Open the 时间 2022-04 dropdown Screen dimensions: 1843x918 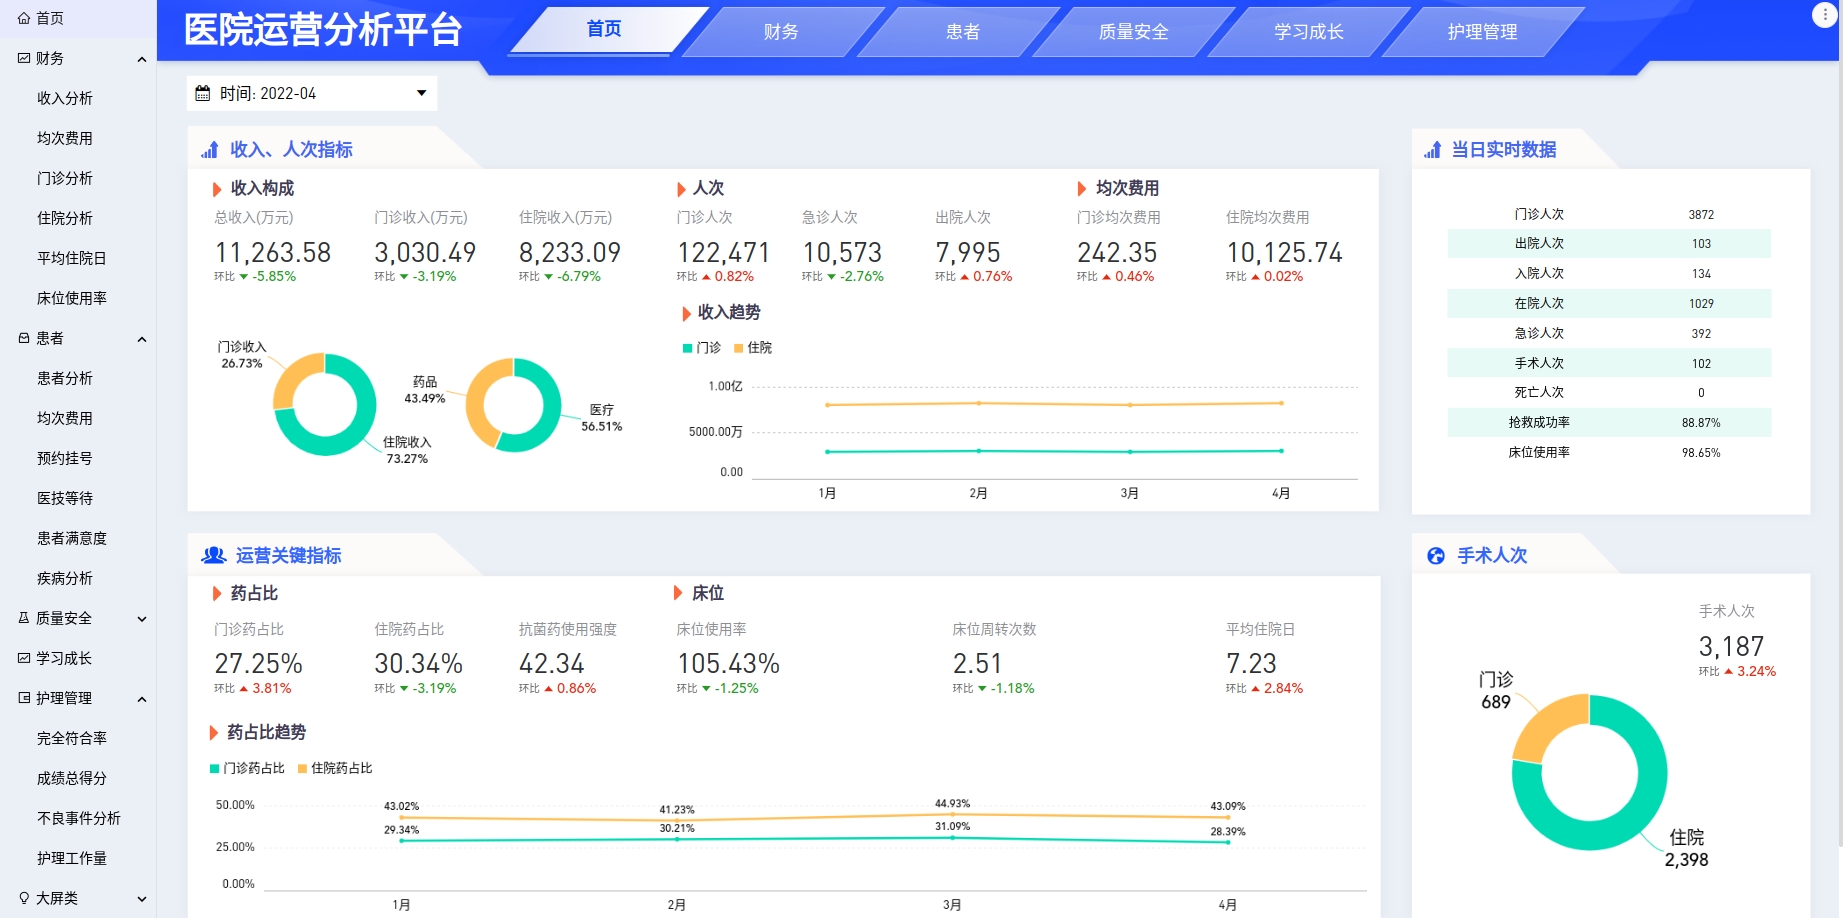(x=421, y=93)
